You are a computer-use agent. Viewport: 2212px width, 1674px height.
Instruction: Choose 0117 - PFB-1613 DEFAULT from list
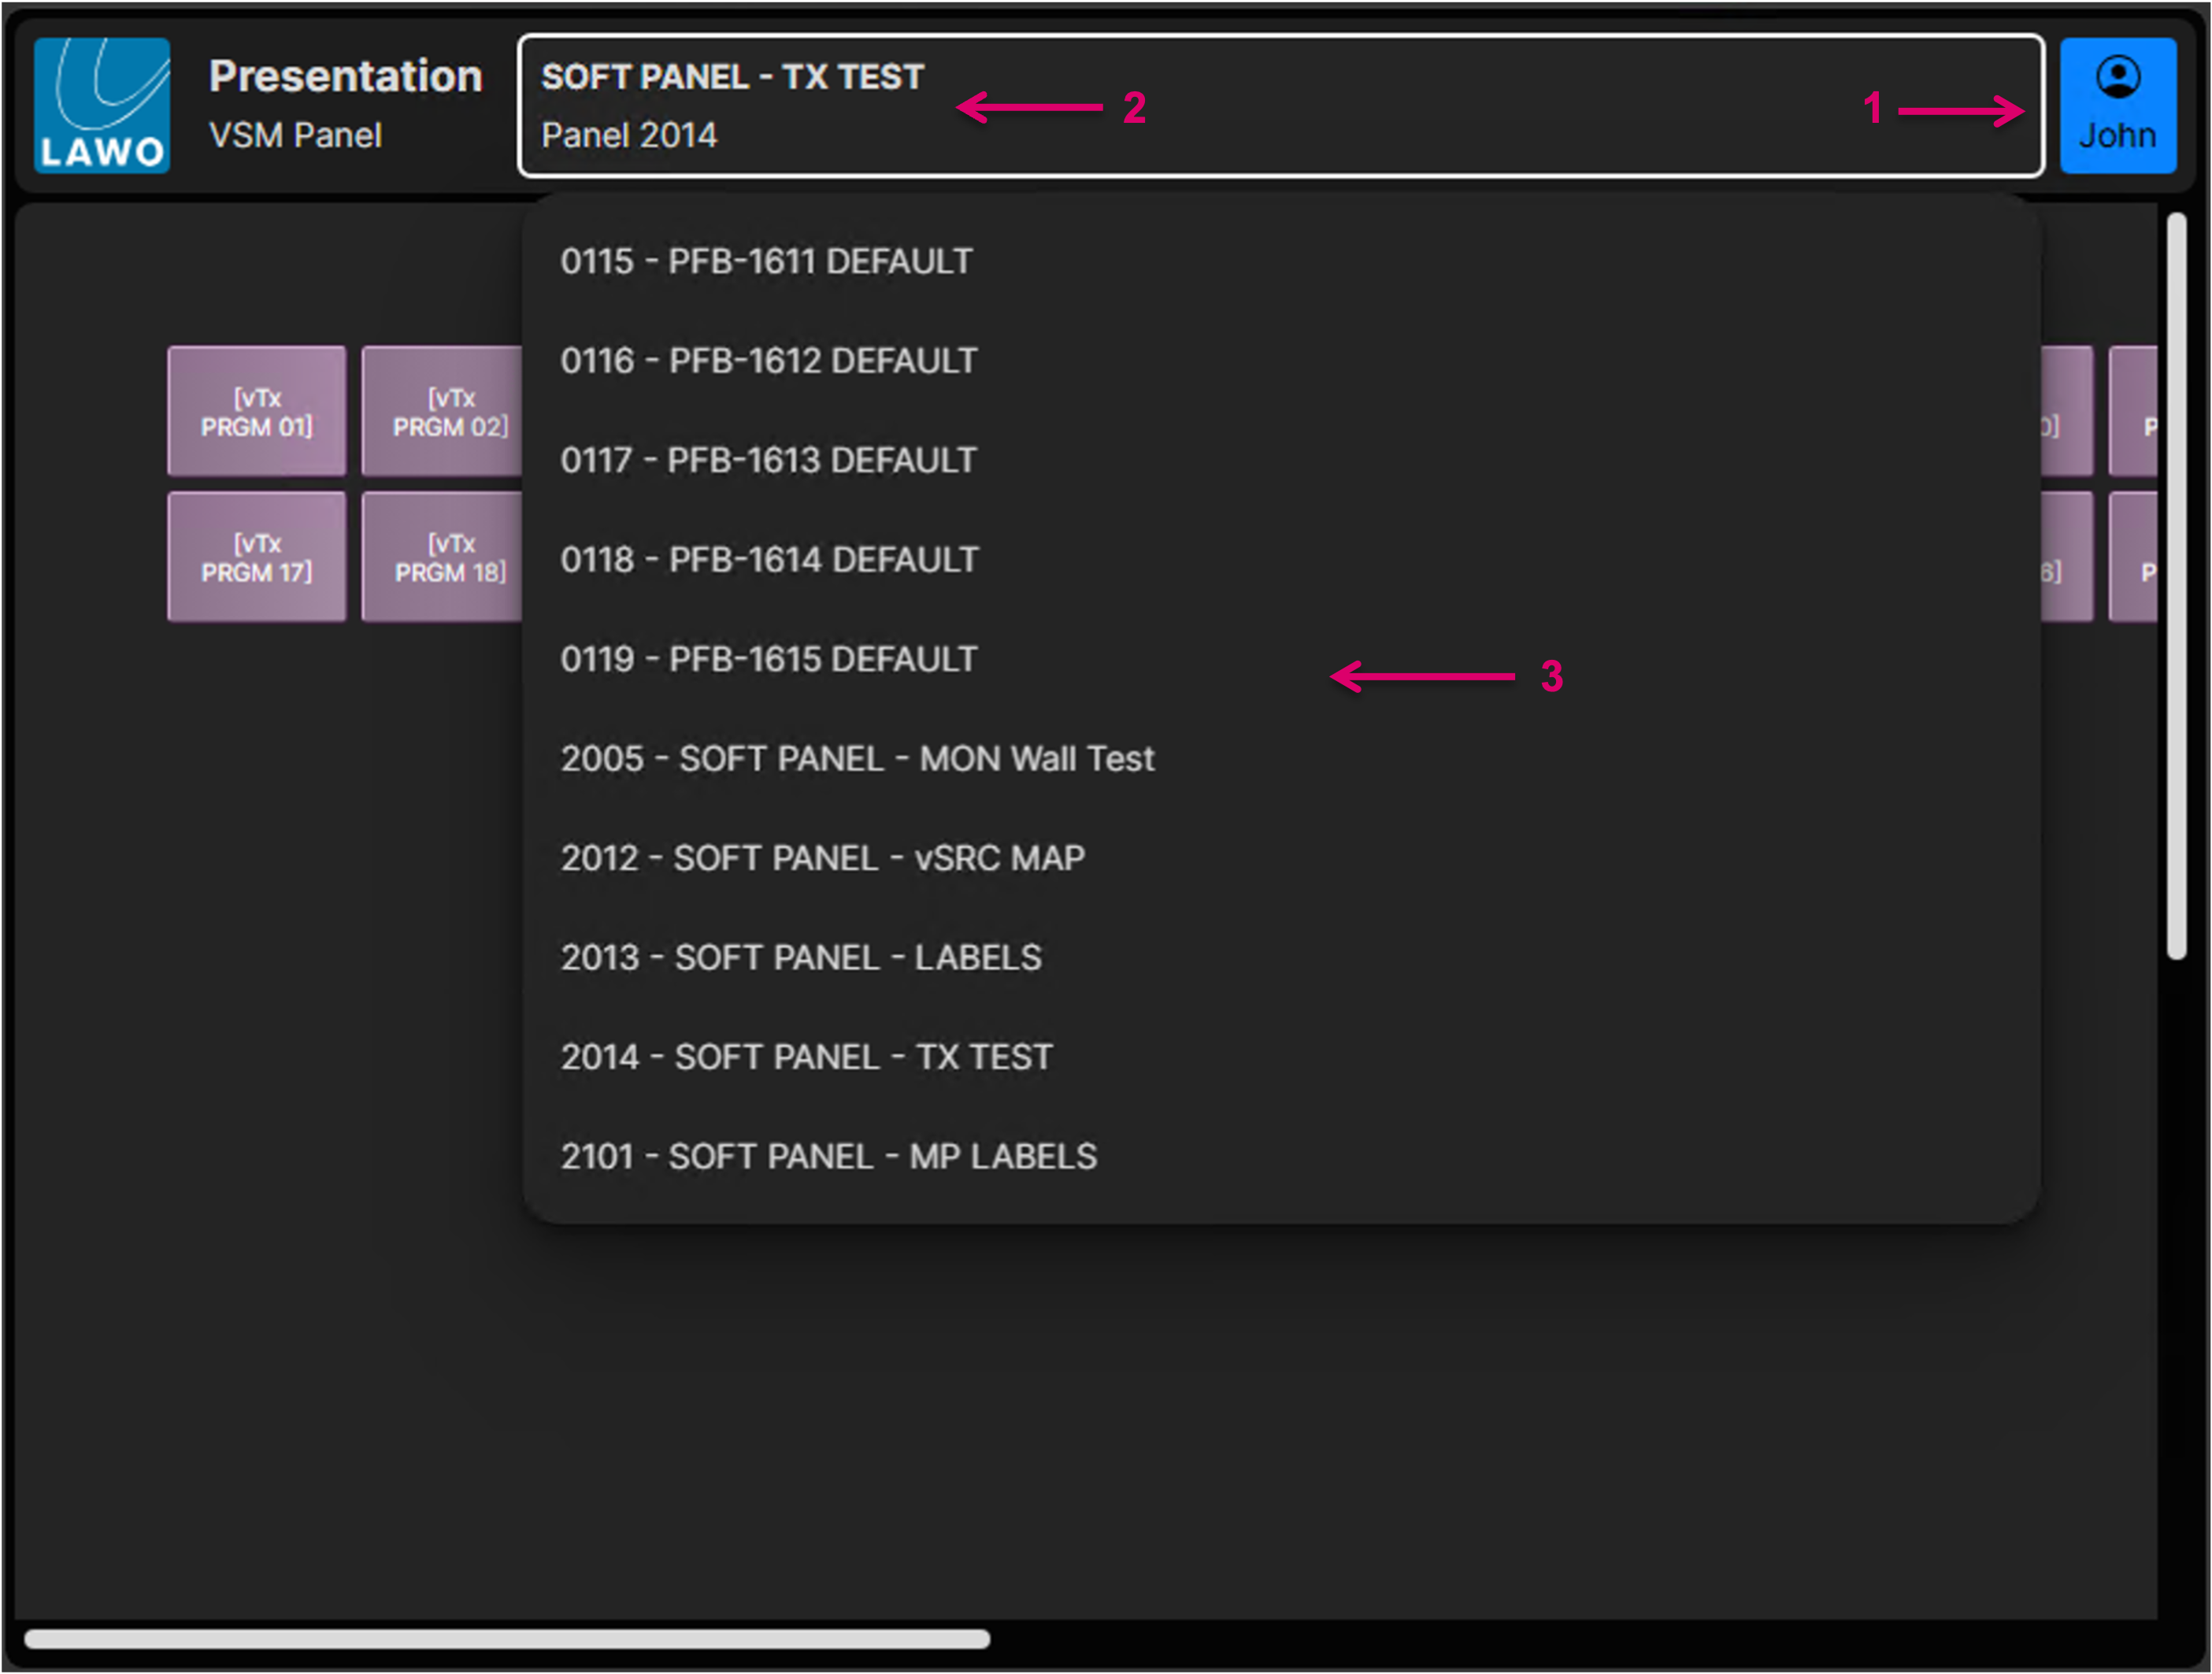pyautogui.click(x=768, y=460)
